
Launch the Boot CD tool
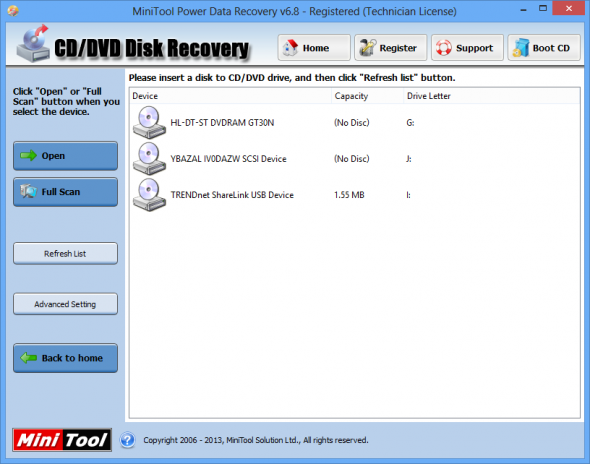(x=544, y=48)
